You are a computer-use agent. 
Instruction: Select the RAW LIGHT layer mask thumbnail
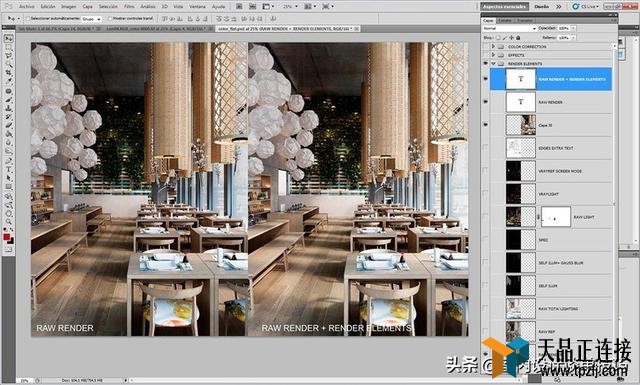coord(556,217)
